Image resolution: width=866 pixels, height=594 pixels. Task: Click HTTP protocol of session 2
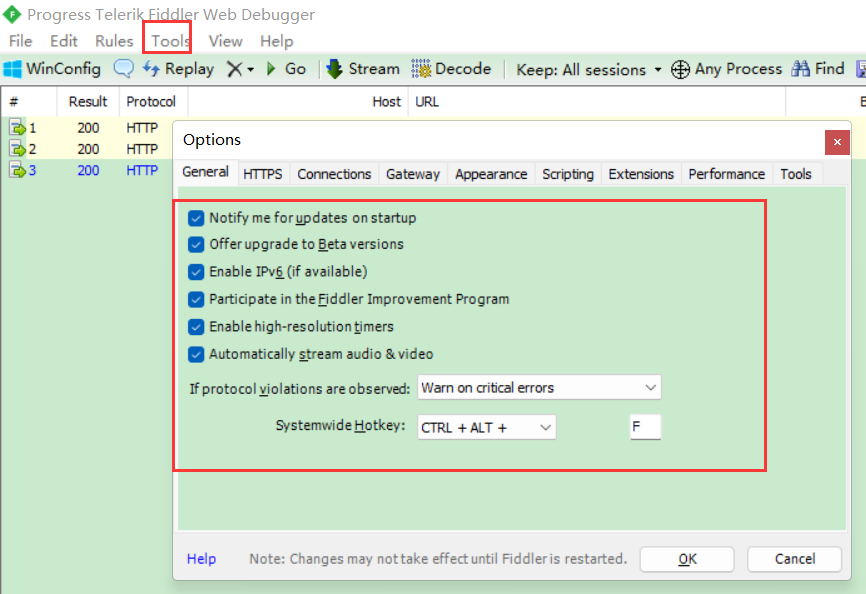point(142,149)
